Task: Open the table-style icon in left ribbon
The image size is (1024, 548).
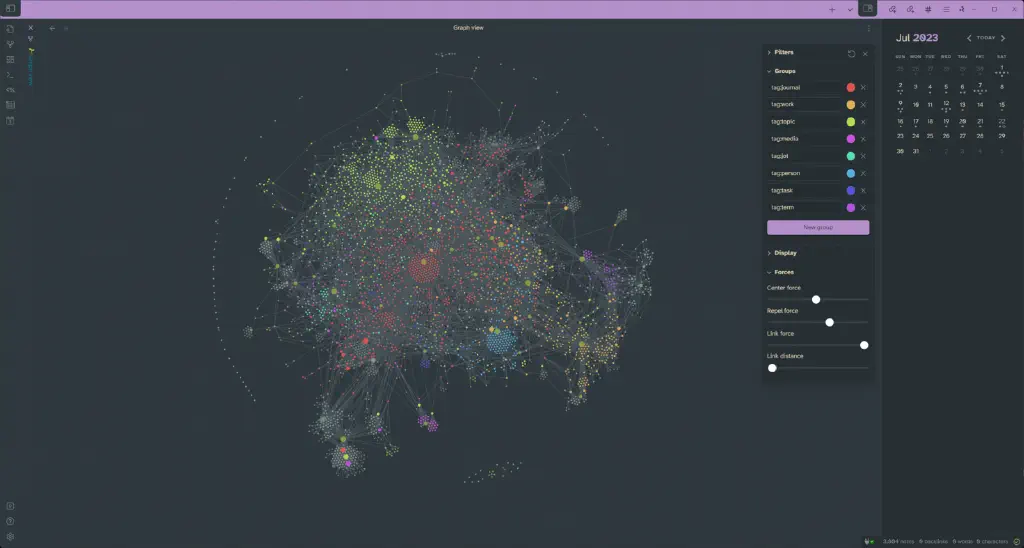Action: pyautogui.click(x=10, y=105)
